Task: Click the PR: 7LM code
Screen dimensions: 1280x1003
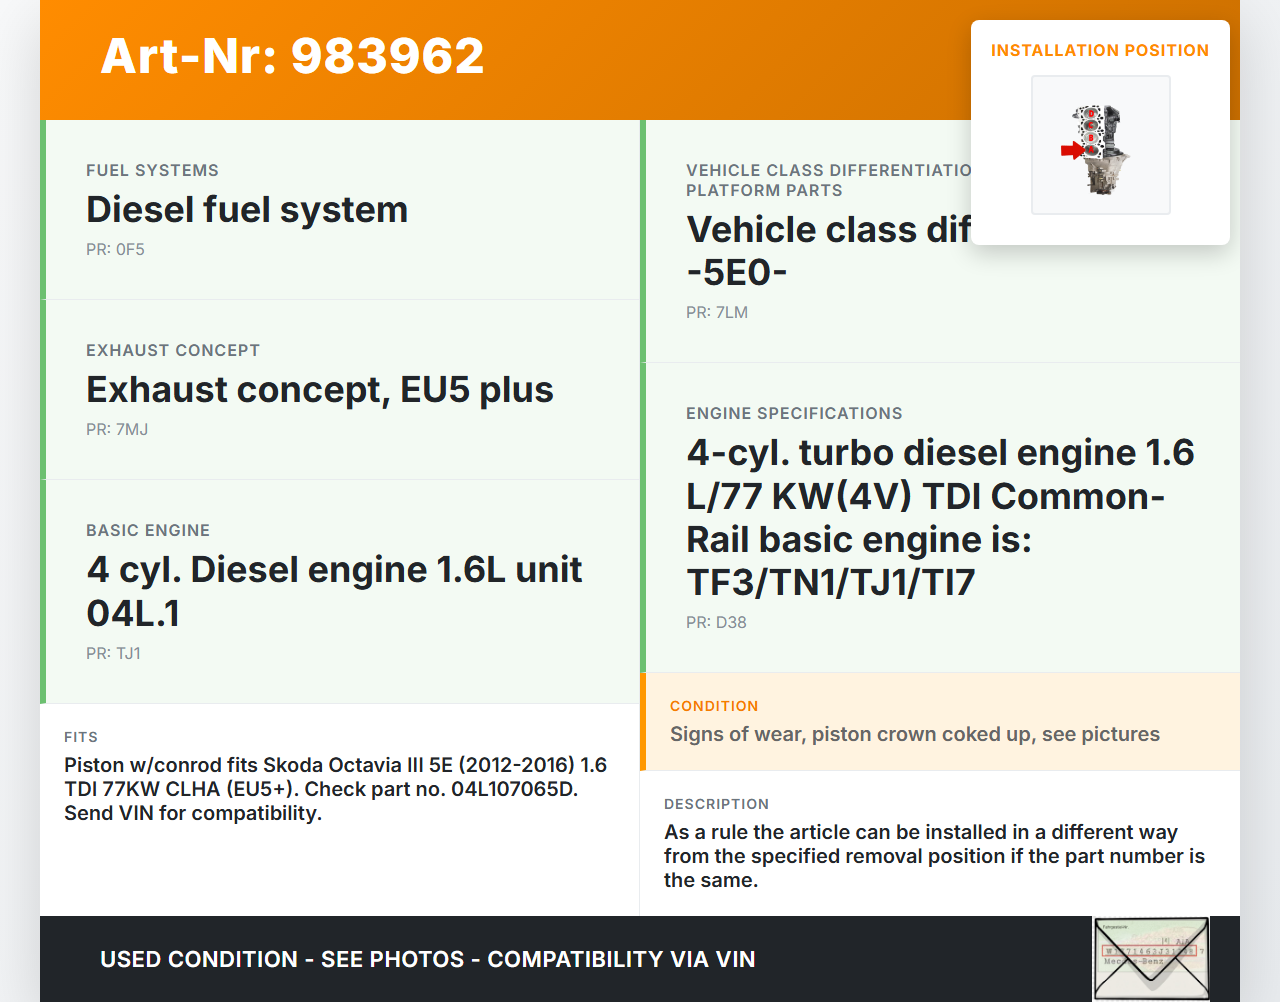Action: click(x=716, y=313)
